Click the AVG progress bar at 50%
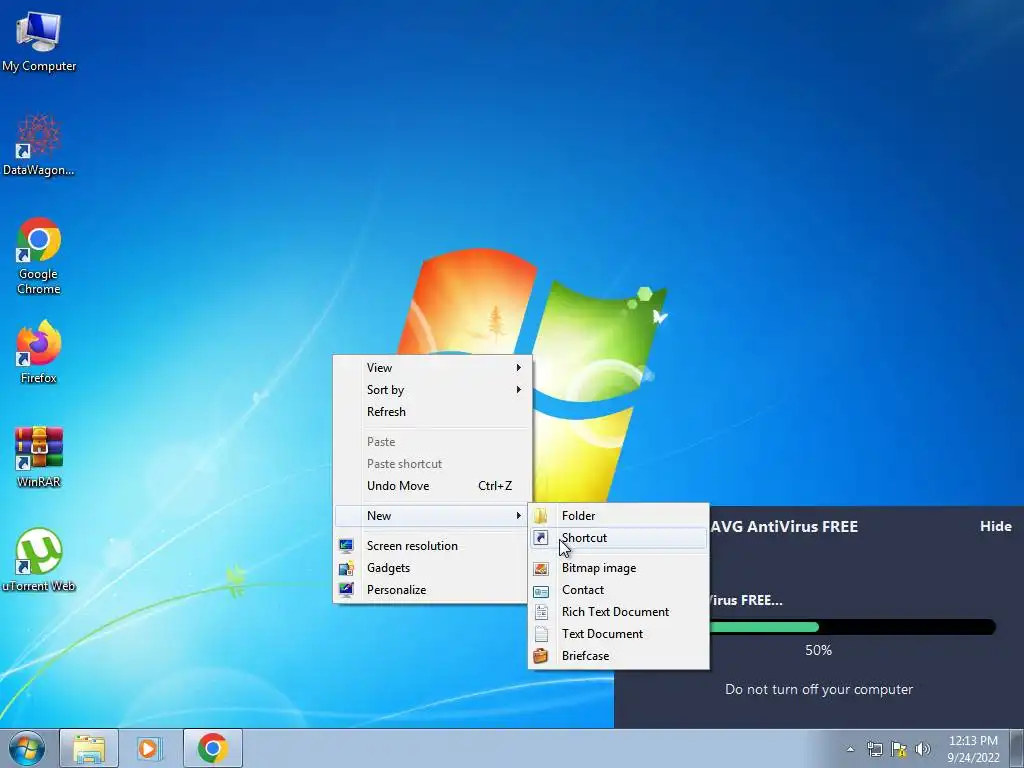This screenshot has width=1024, height=768. (853, 628)
